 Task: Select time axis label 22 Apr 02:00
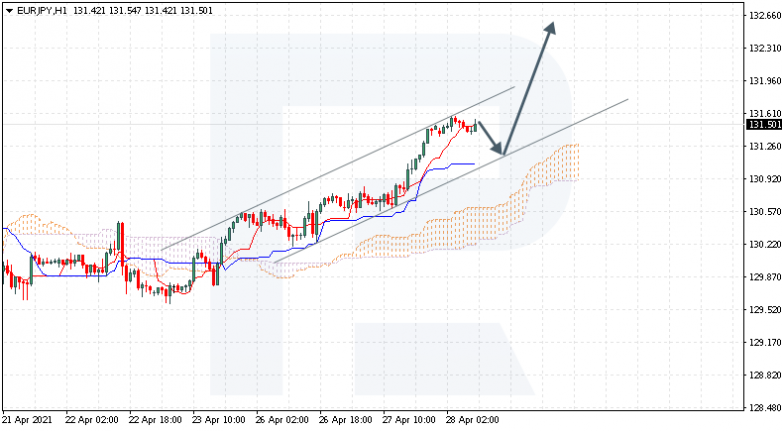92,420
